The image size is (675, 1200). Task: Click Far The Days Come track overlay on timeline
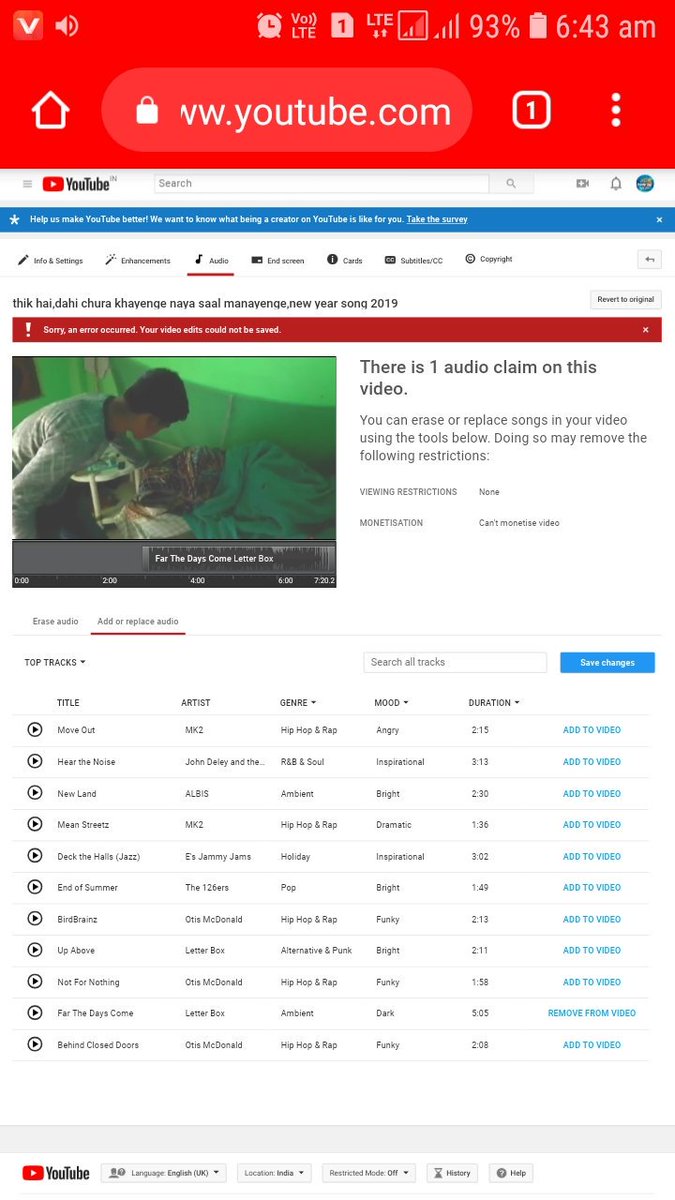point(237,558)
